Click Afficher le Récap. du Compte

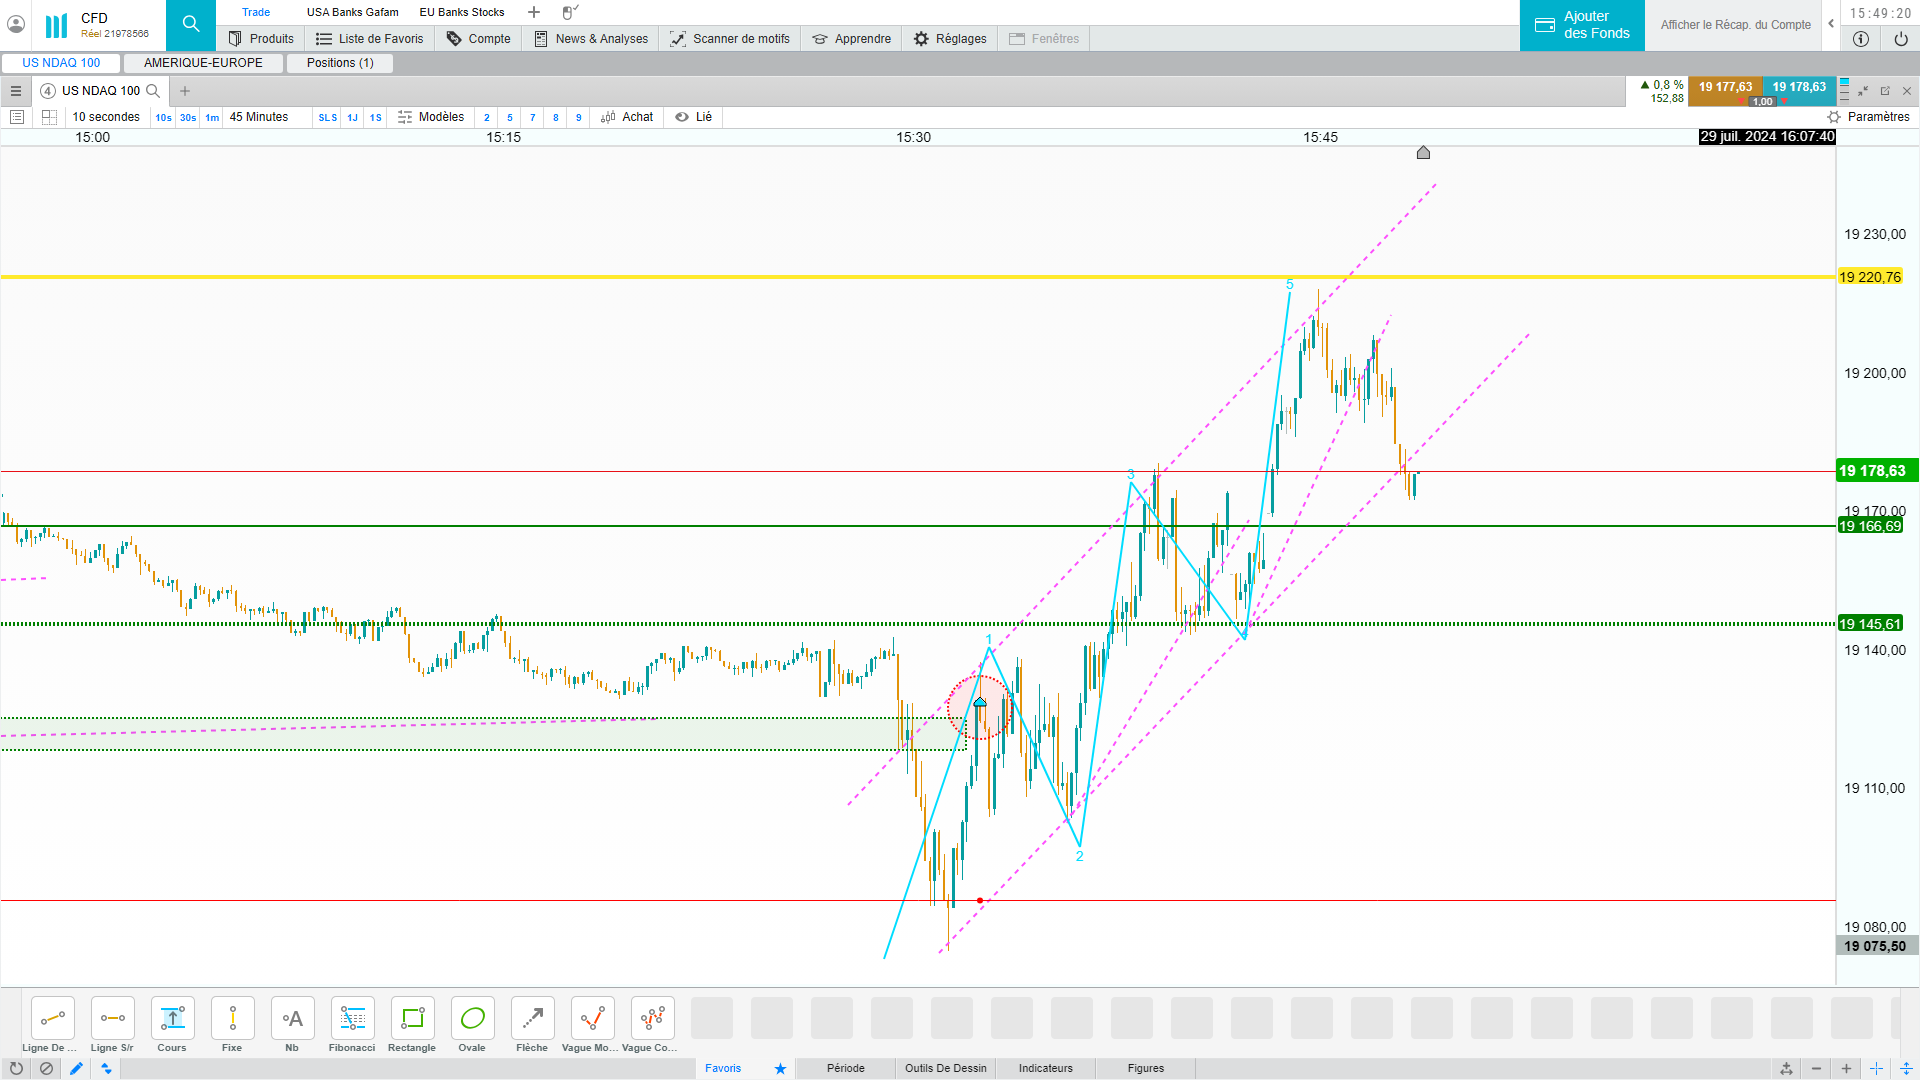[x=1735, y=25]
